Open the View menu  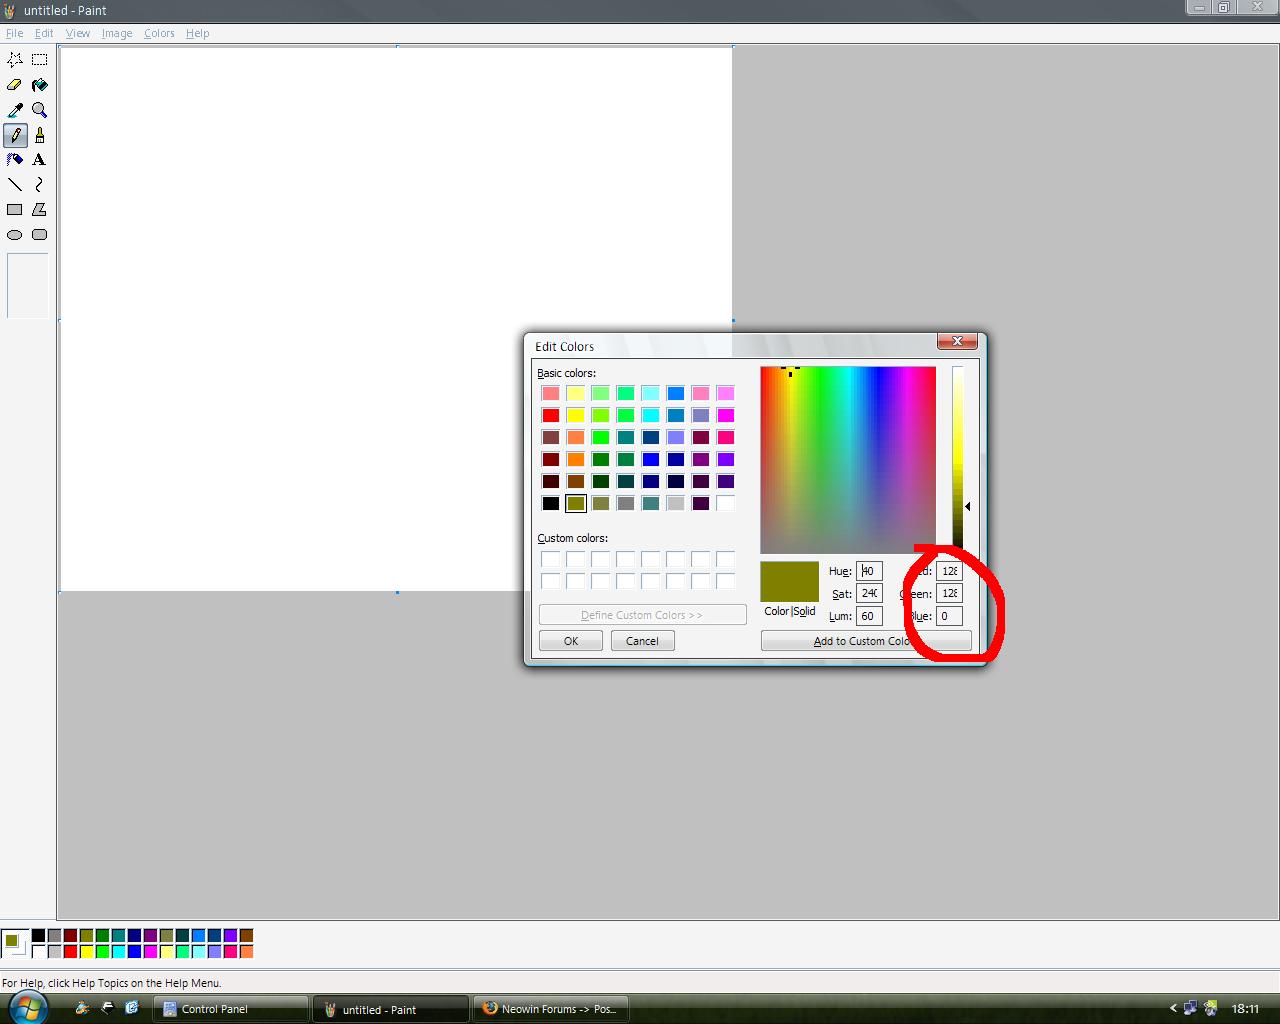(77, 33)
